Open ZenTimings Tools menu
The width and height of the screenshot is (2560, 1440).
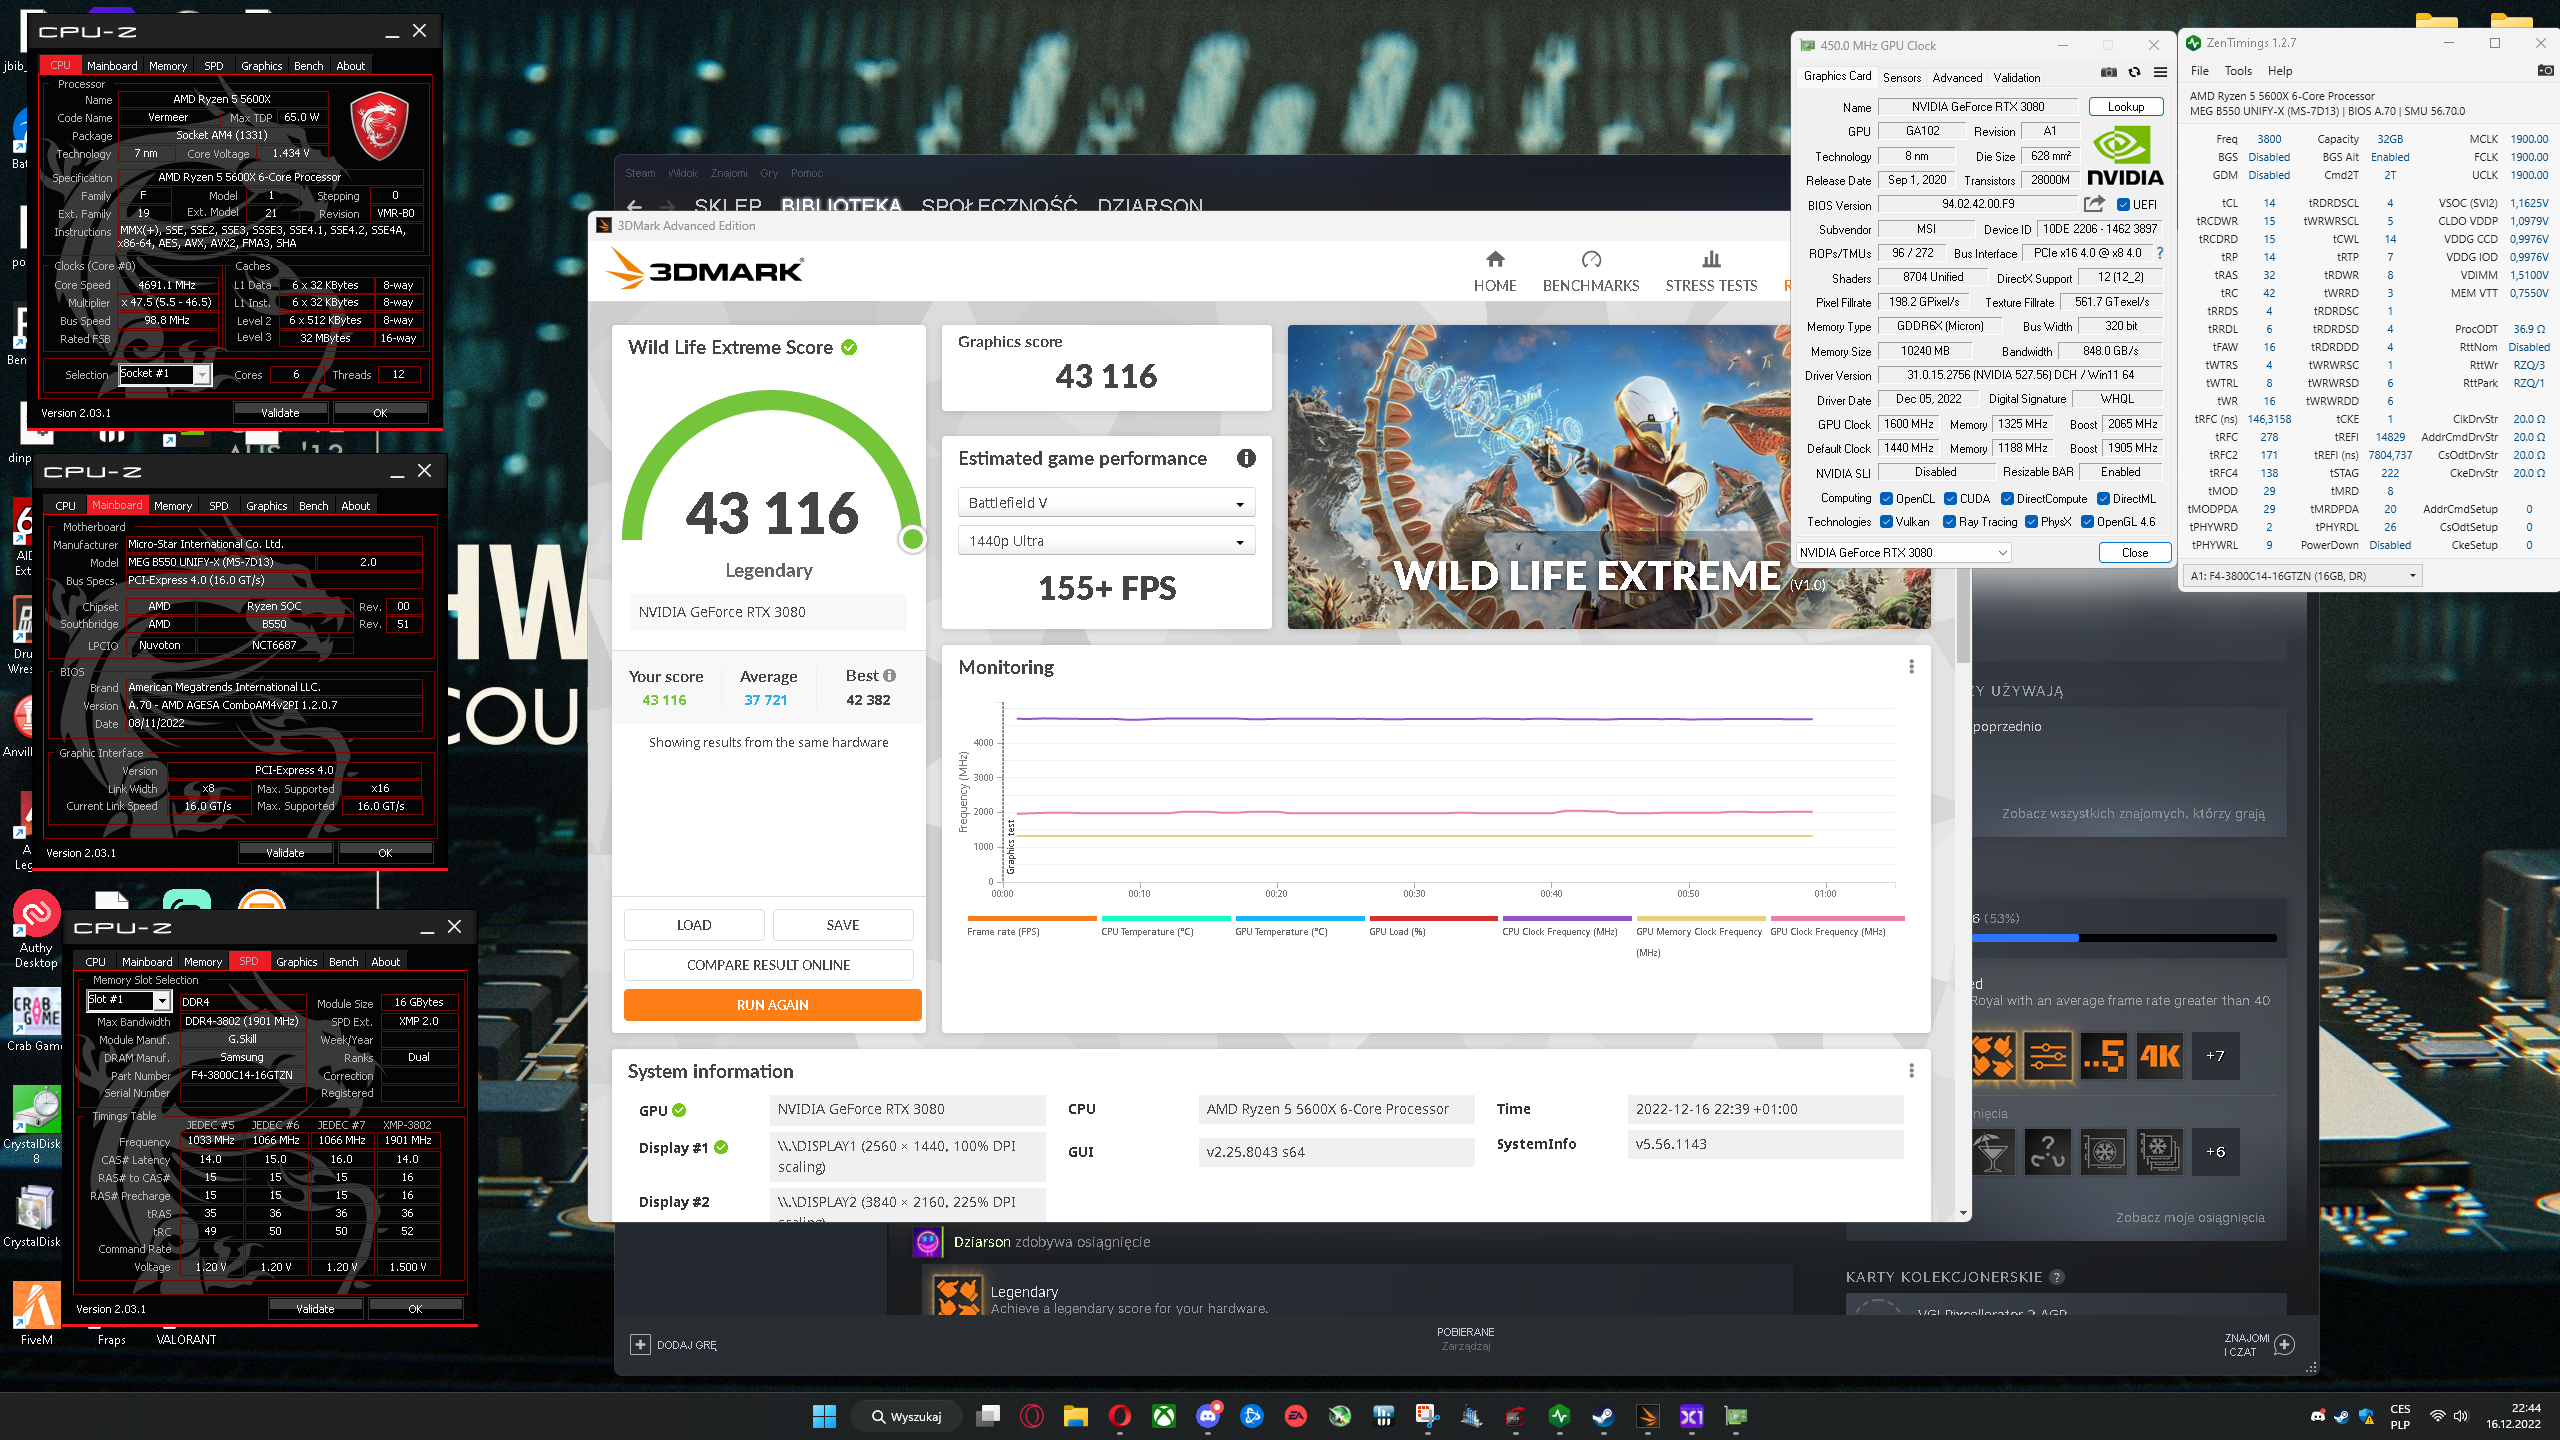[2238, 71]
